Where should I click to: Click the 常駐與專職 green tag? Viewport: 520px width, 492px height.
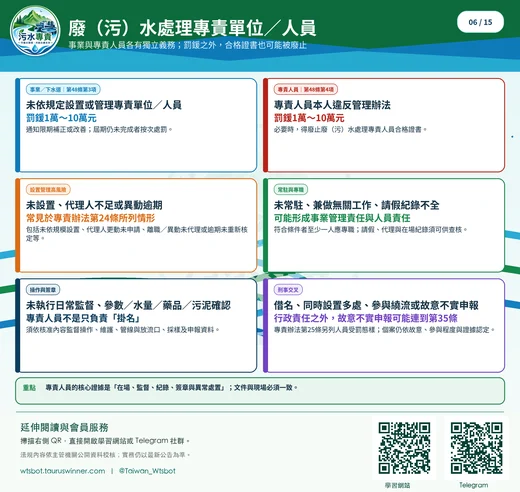click(291, 190)
